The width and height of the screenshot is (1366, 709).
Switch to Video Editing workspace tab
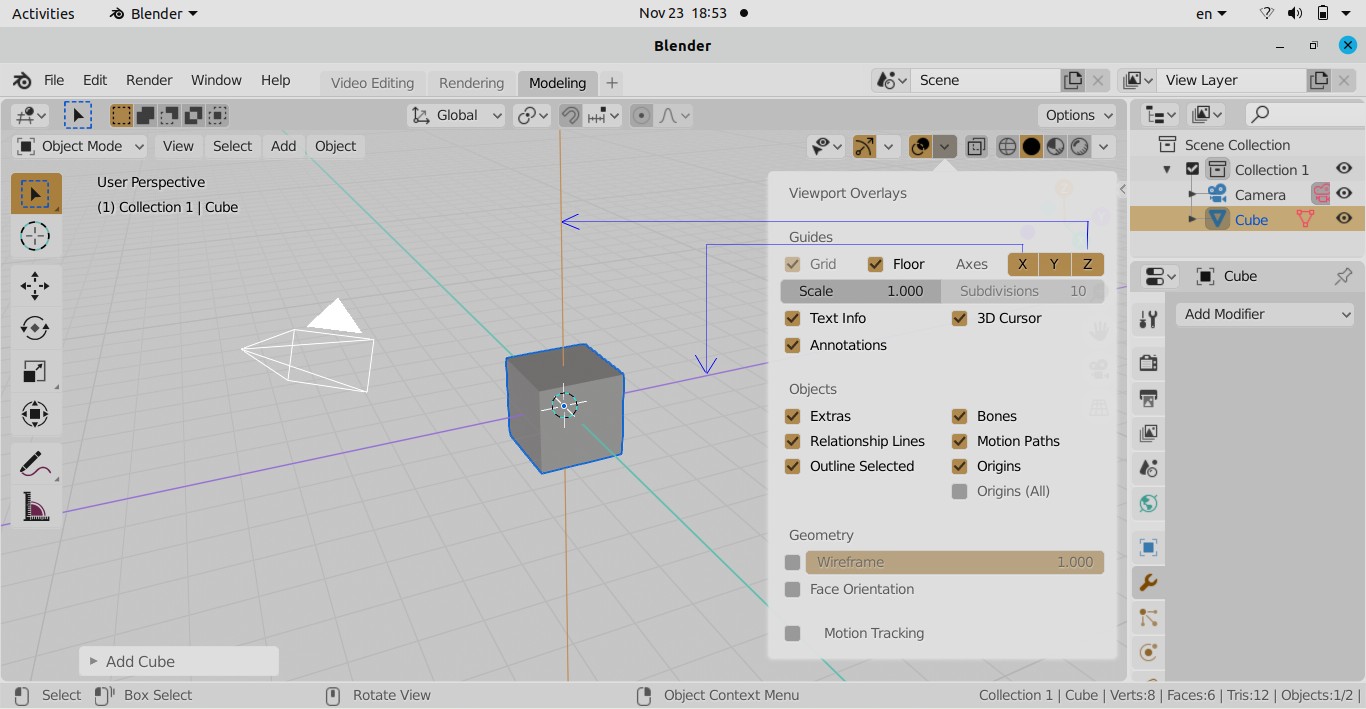[372, 83]
